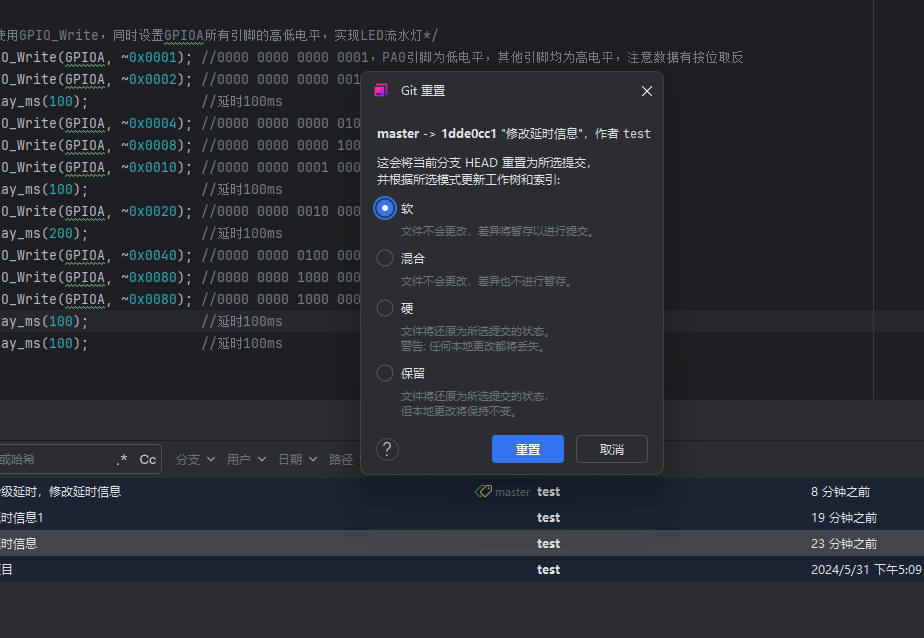Open the 路径 path filter
Image resolution: width=924 pixels, height=638 pixels.
click(341, 459)
